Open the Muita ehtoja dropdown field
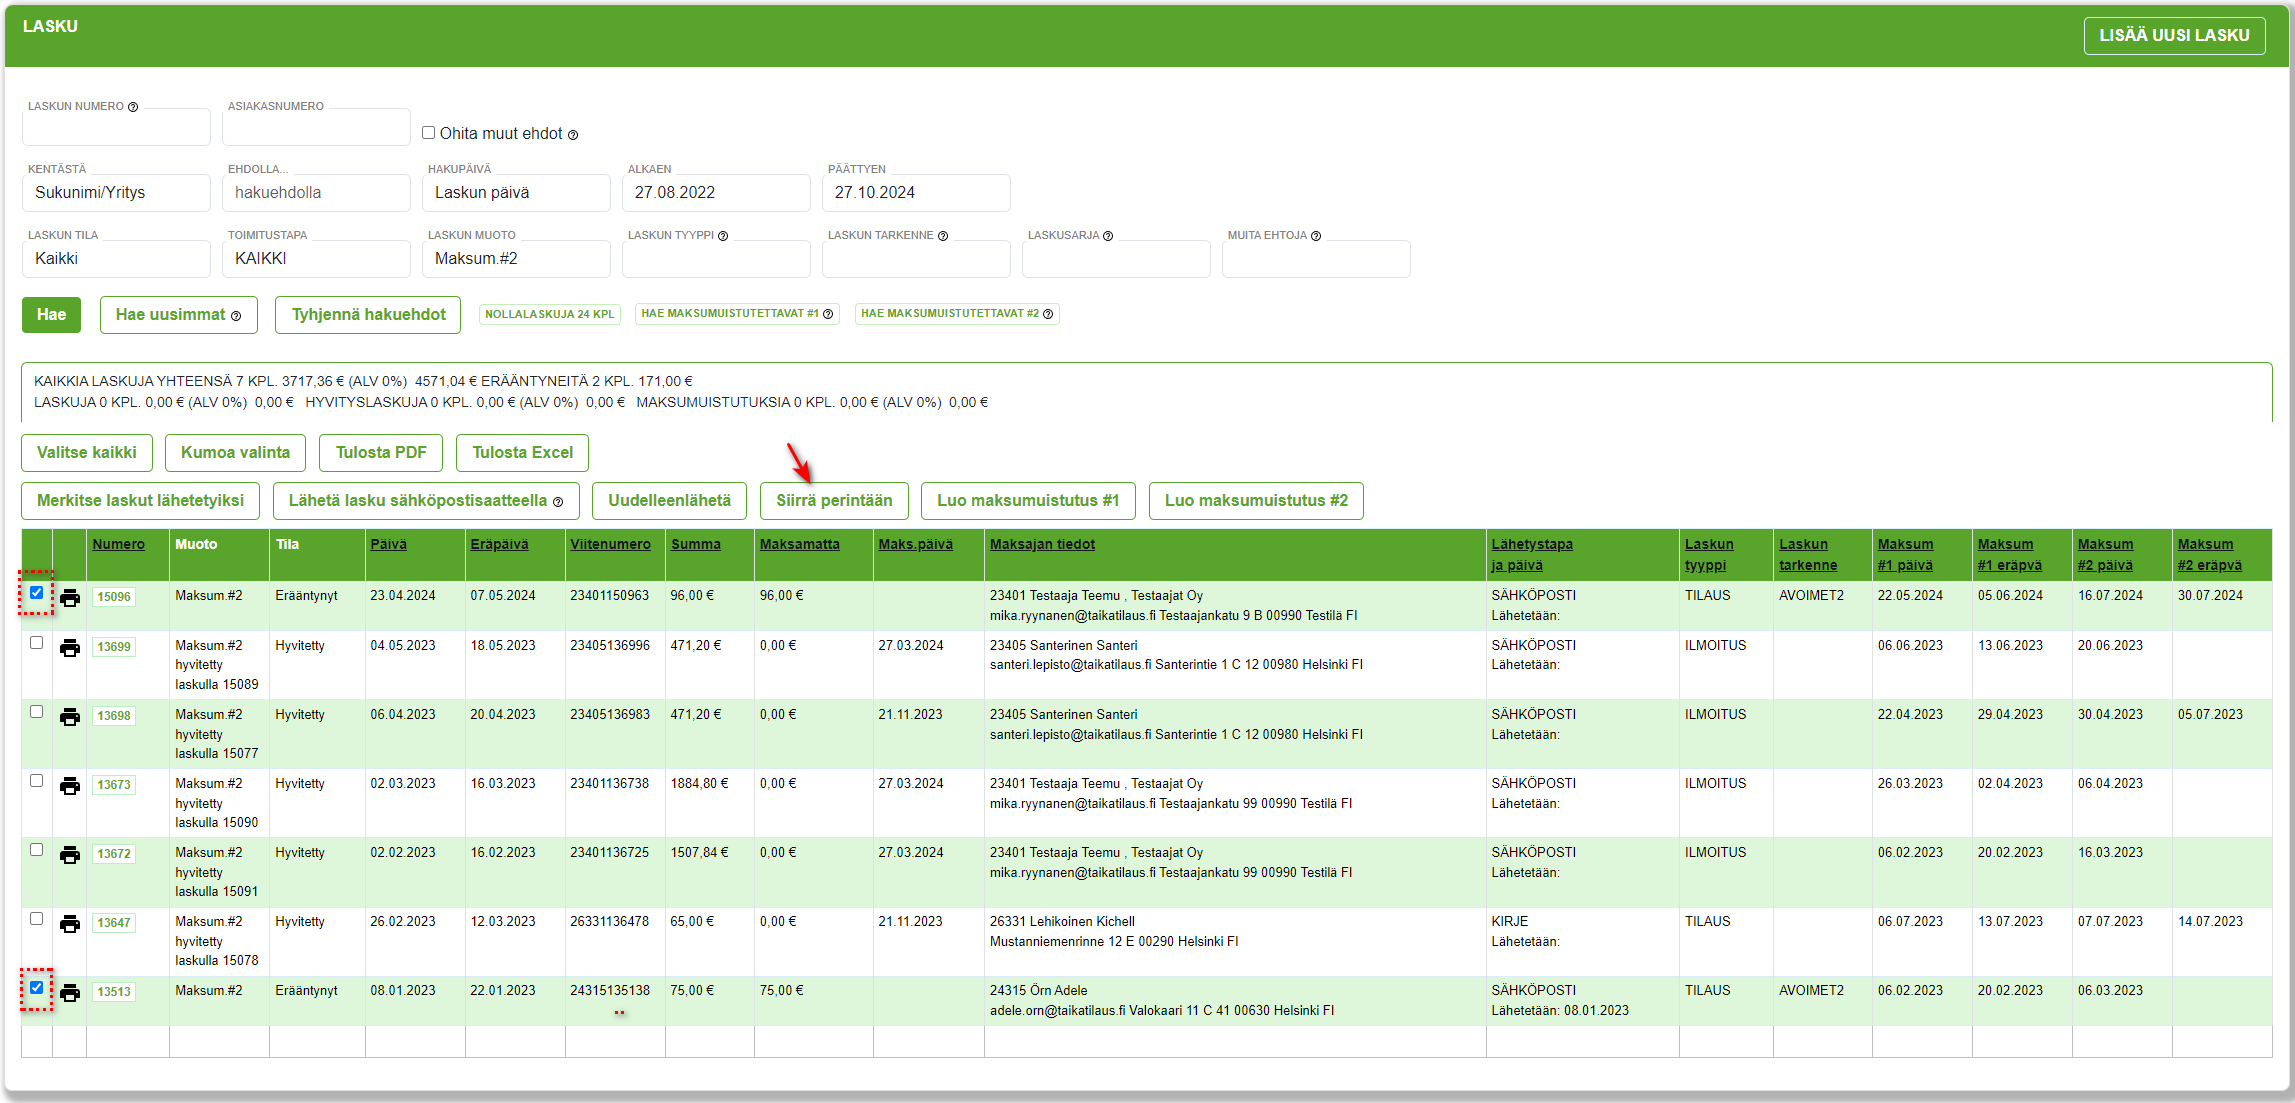 click(1316, 259)
